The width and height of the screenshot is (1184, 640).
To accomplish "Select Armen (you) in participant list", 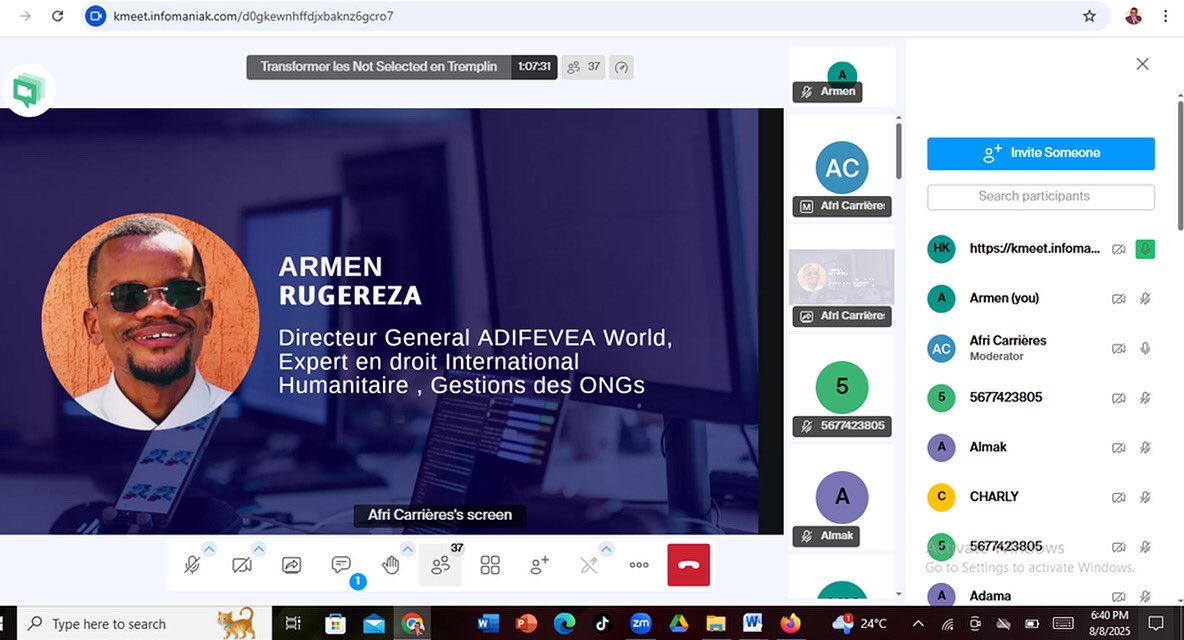I will coord(1041,298).
